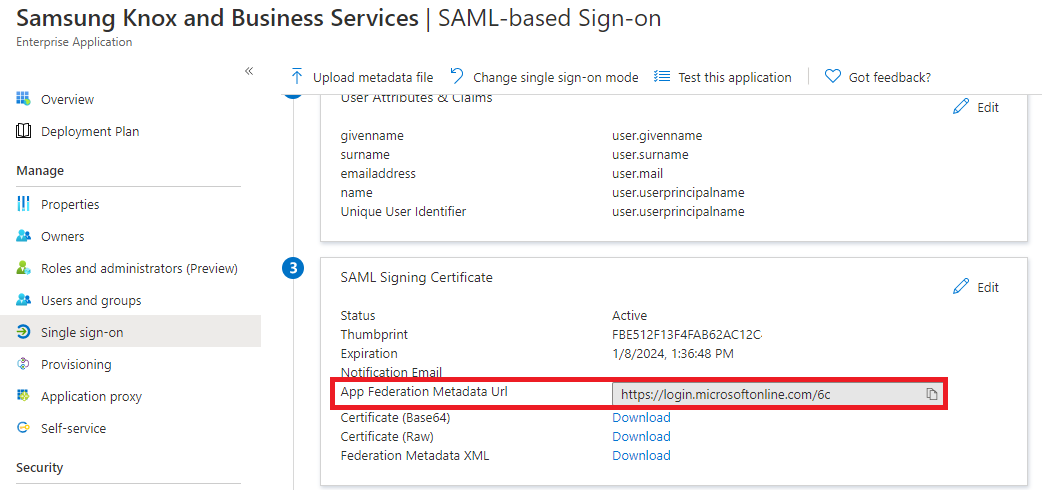Click the thumbprint value FBE512F13F4FAB62AC12C
Viewport: 1042px width, 490px height.
[687, 334]
